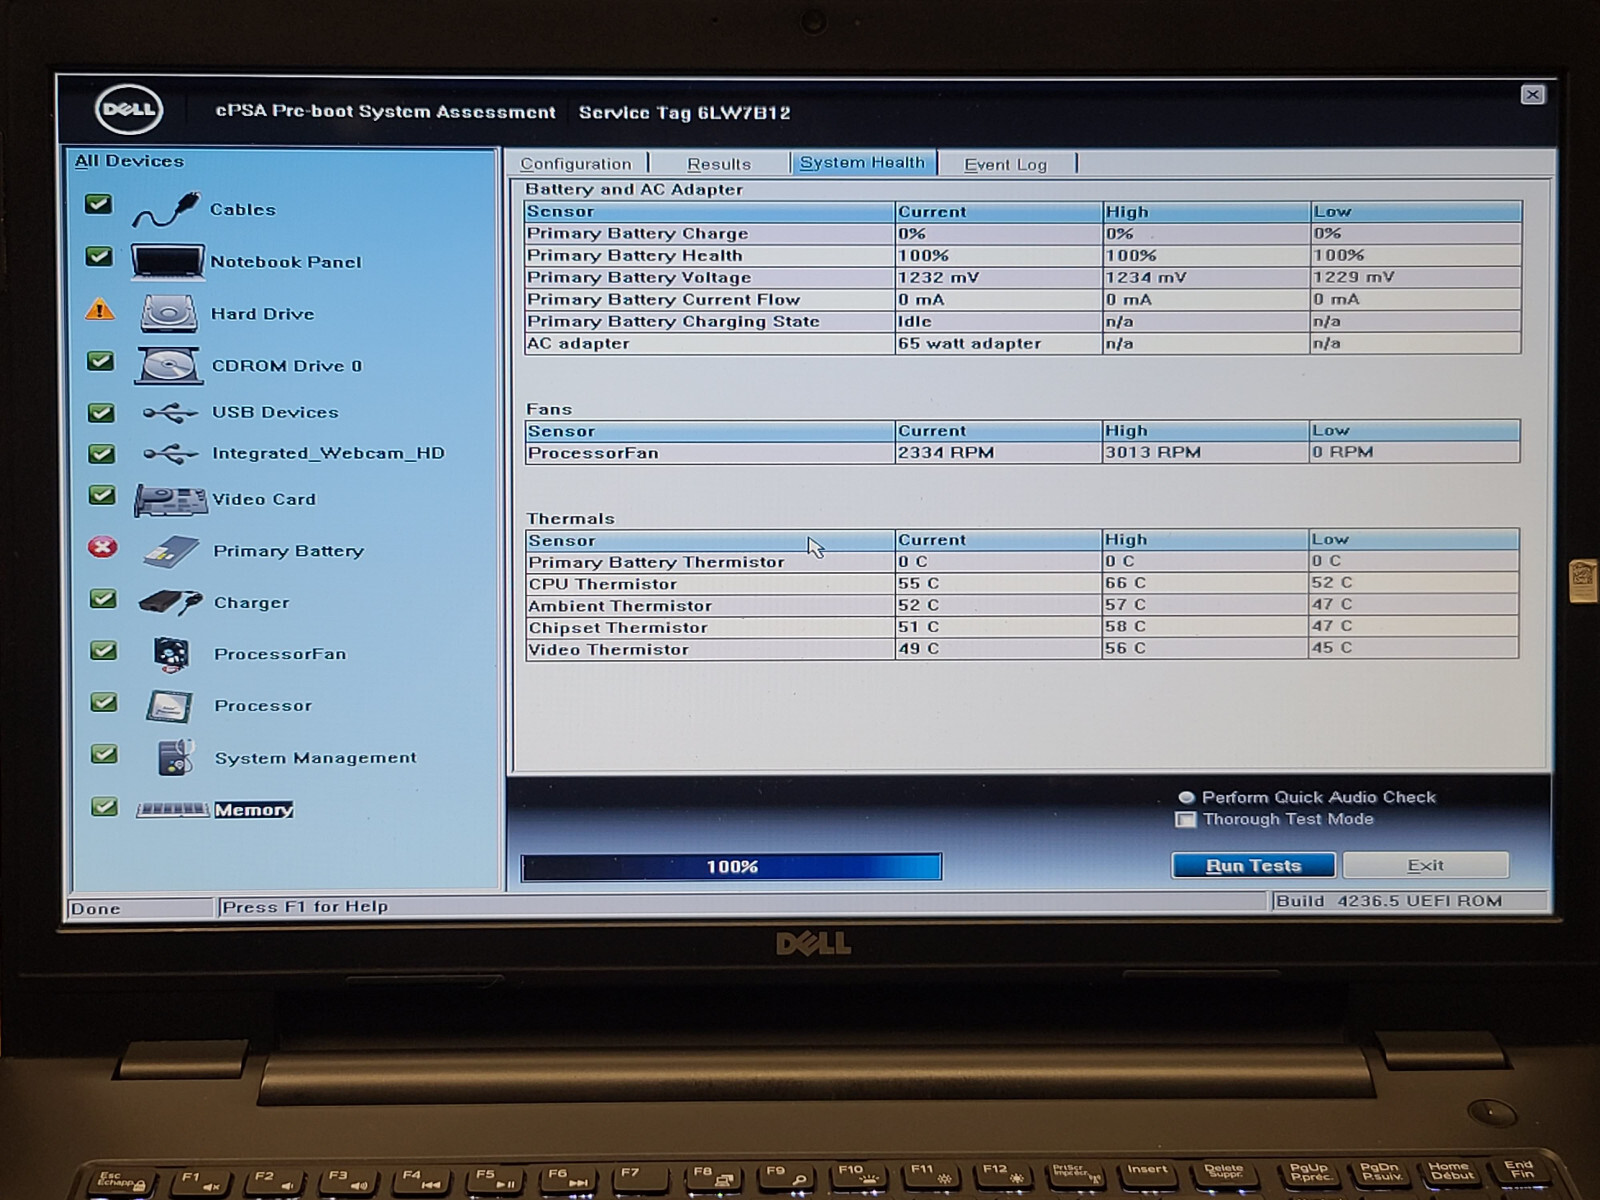Click Primary Battery Current Flow row
1600x1200 pixels.
coord(1022,299)
